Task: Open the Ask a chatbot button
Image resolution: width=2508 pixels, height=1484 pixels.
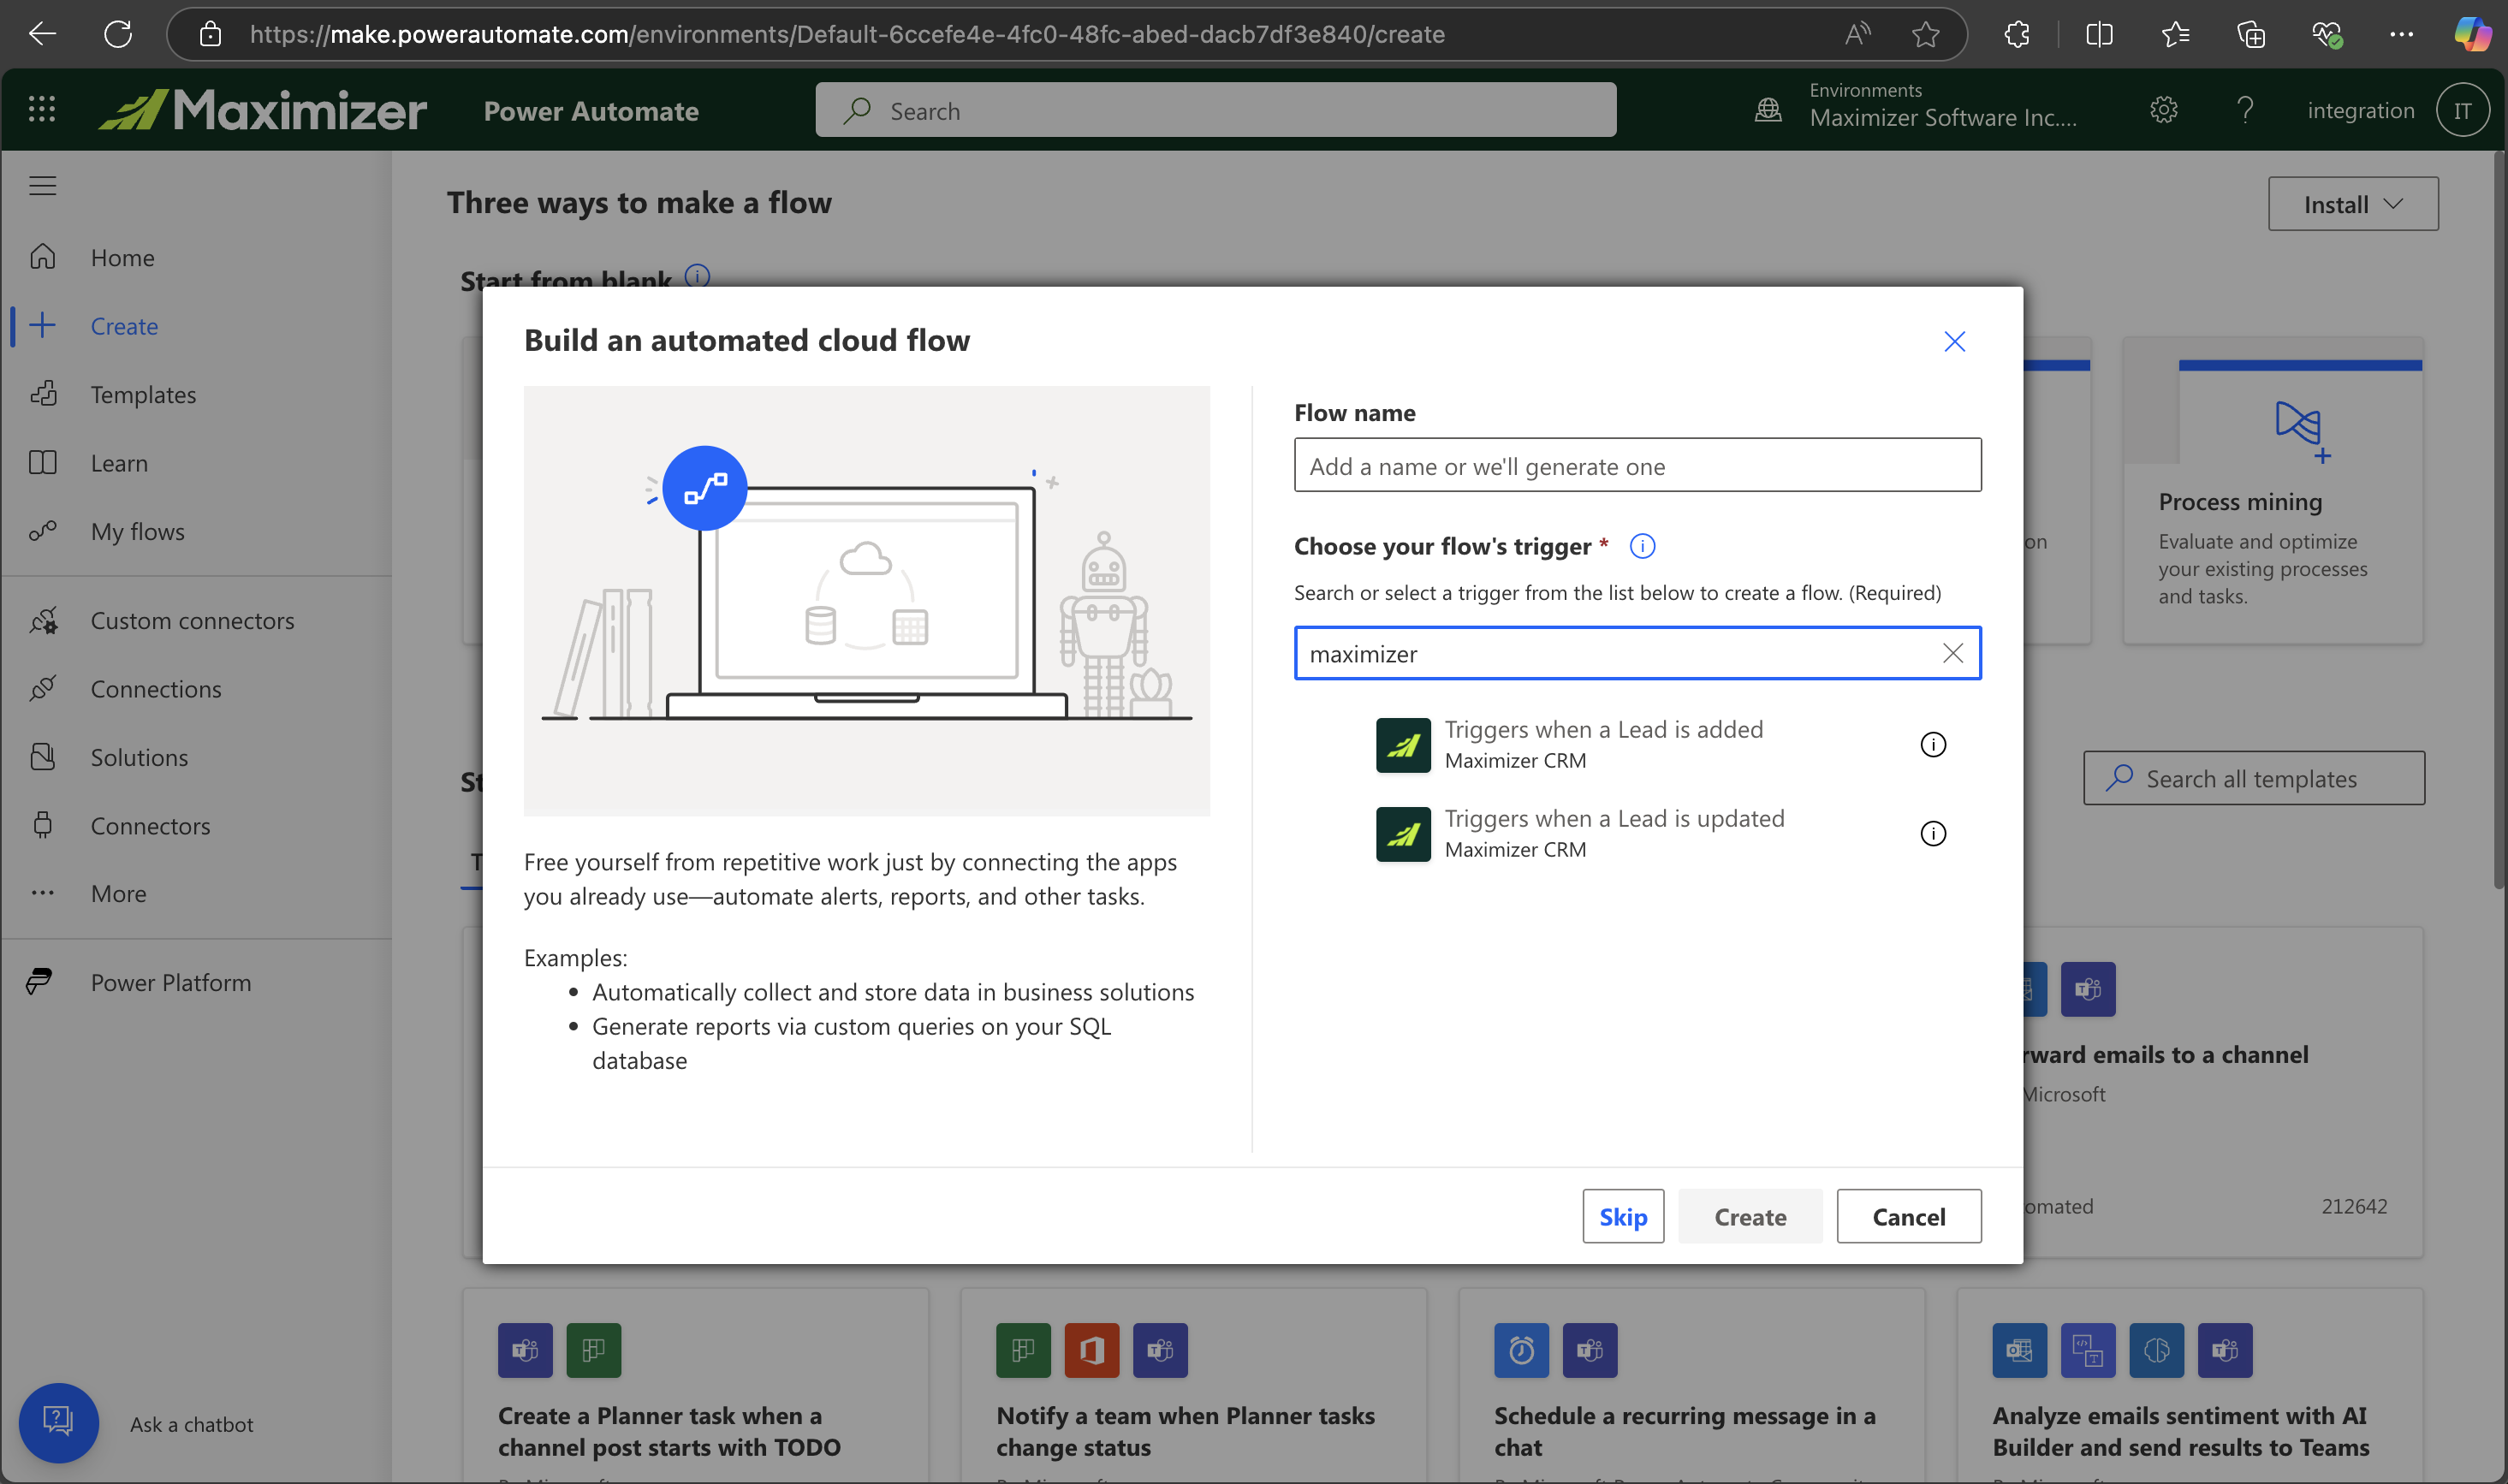Action: (x=58, y=1422)
